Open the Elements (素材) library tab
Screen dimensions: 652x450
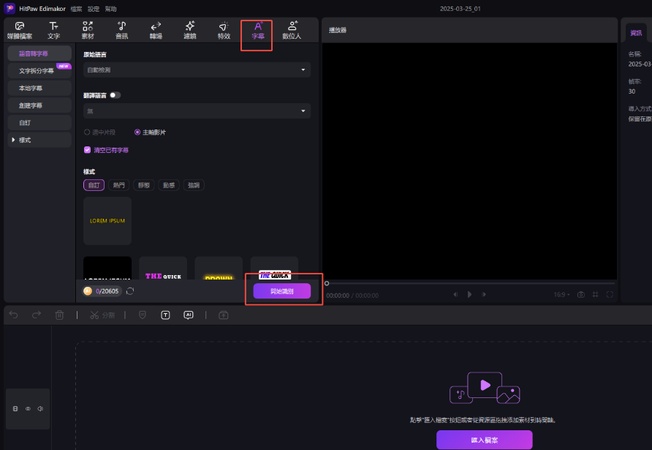coord(88,30)
